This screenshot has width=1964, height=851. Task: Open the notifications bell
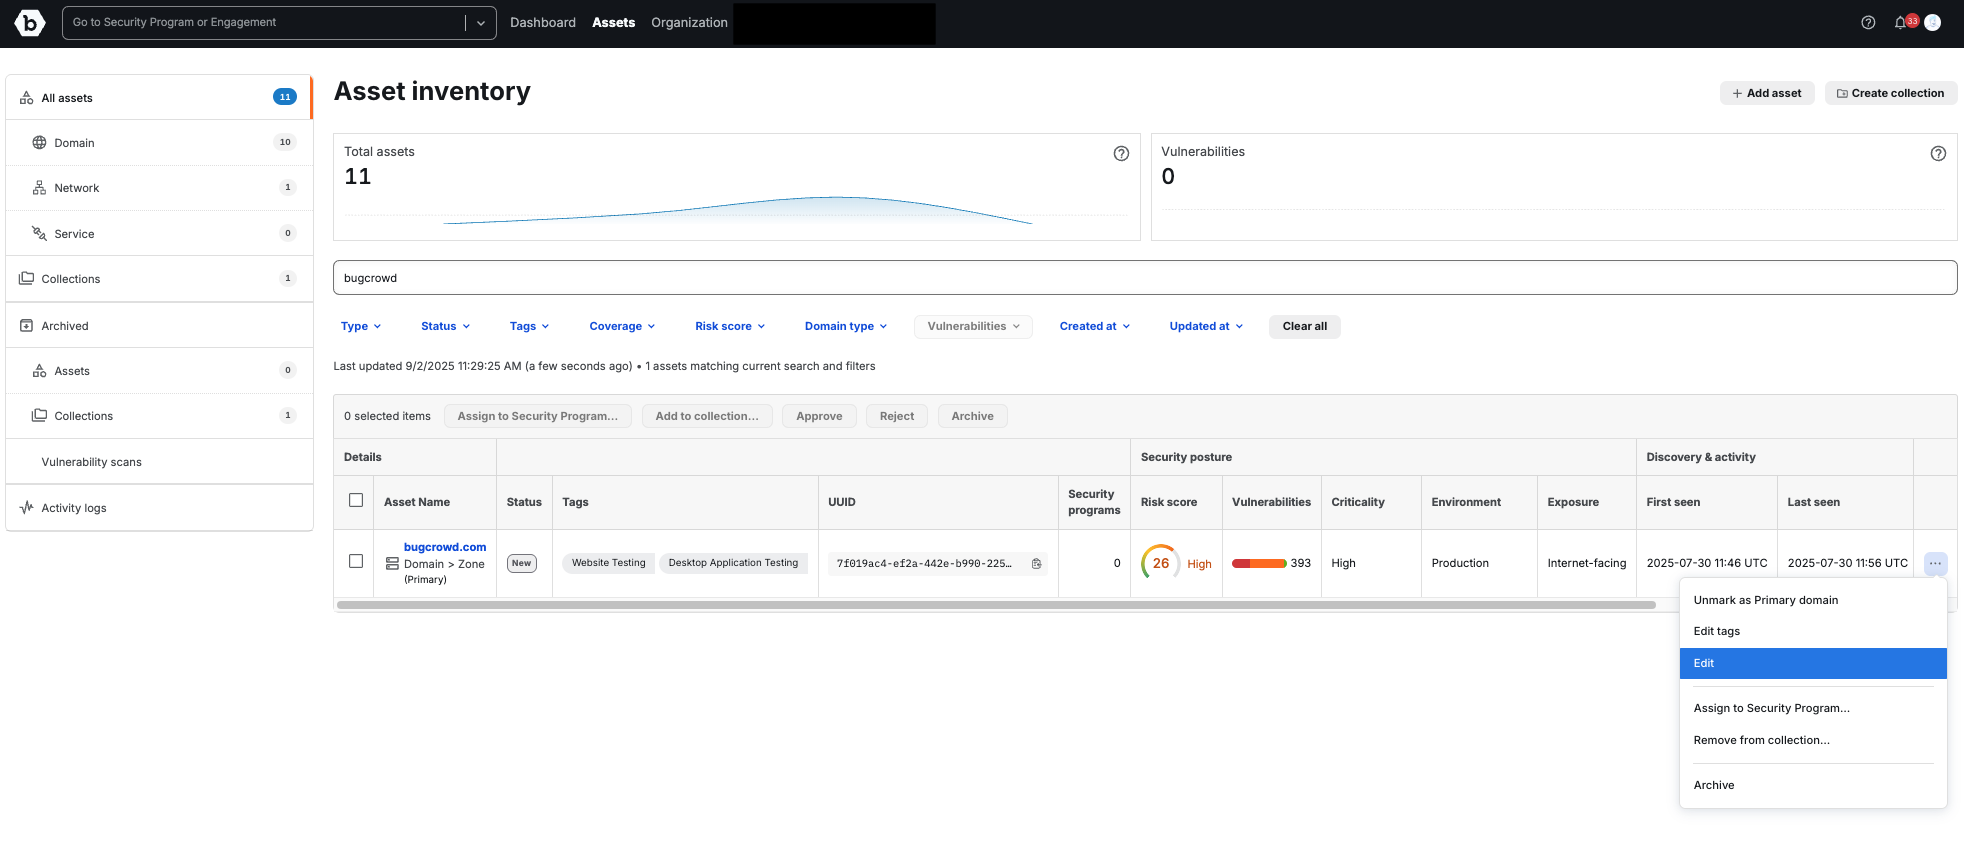point(1900,22)
